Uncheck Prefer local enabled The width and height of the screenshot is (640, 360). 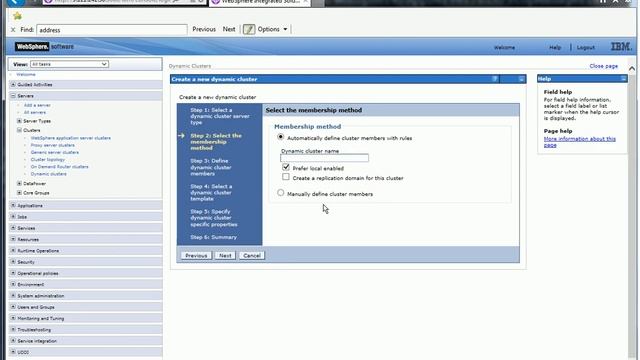286,167
